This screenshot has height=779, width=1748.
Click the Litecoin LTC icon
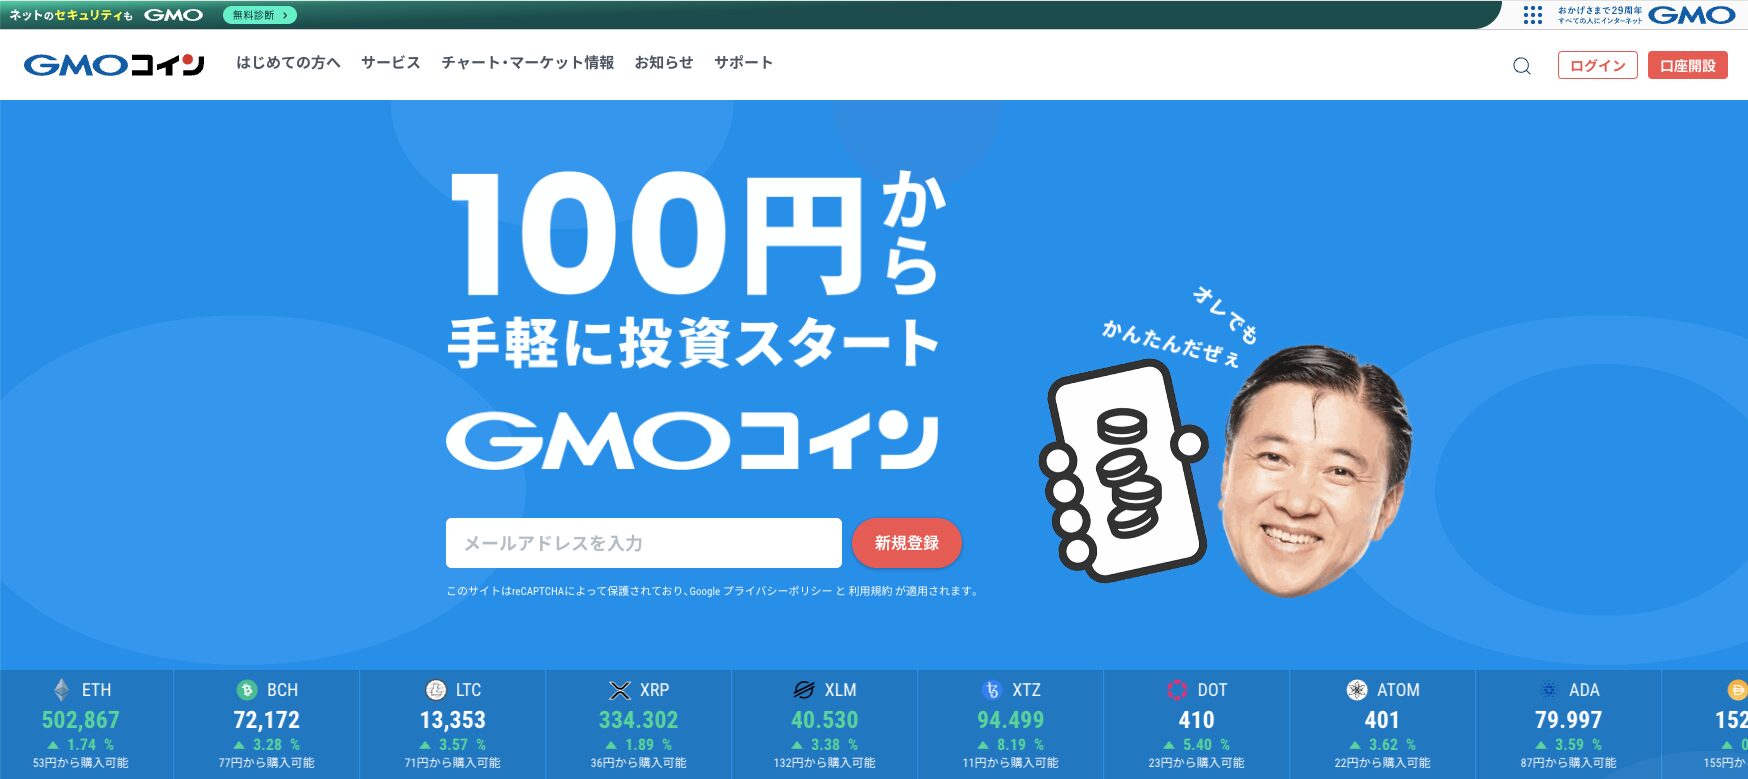pos(436,690)
